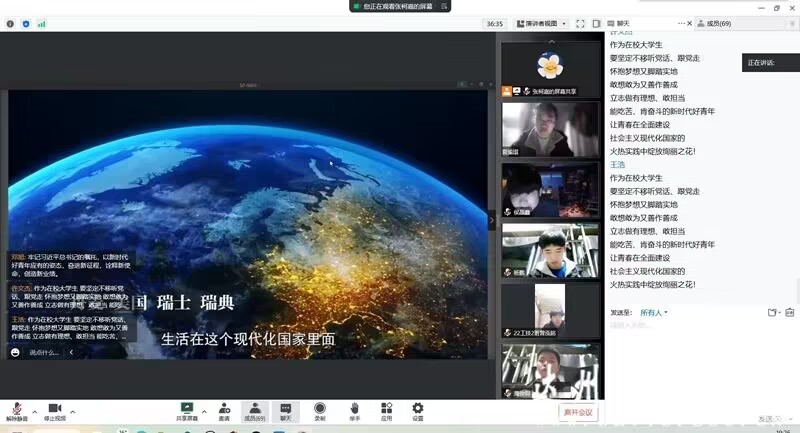Select the members 成员(69) panel tab
Image resolution: width=800 pixels, height=433 pixels.
tap(714, 23)
